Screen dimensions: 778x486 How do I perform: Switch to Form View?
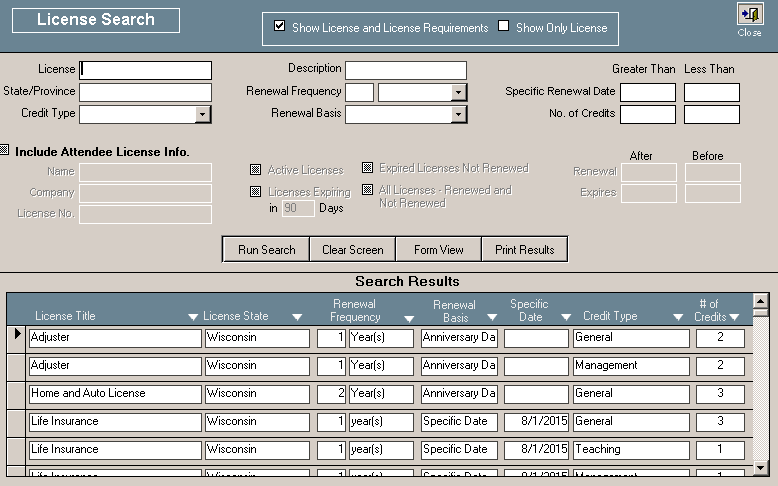click(439, 249)
